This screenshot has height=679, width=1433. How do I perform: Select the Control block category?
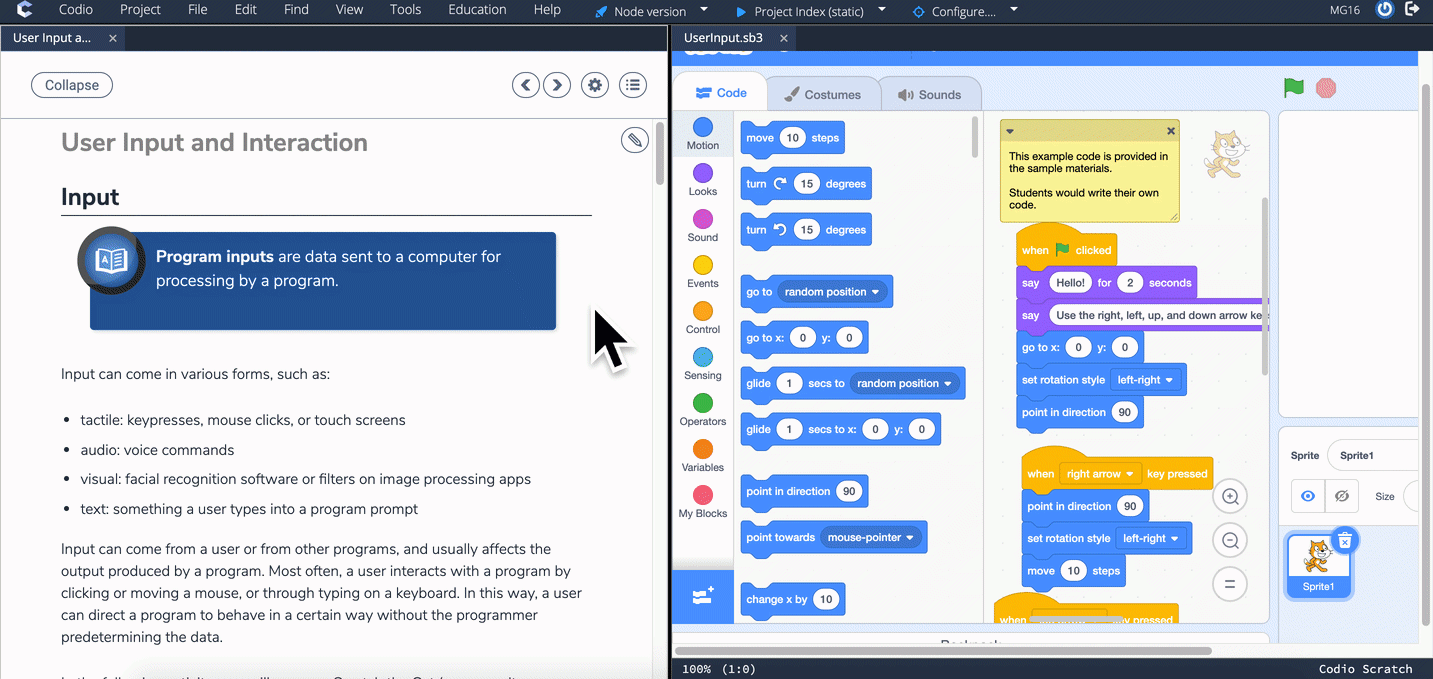pos(703,318)
